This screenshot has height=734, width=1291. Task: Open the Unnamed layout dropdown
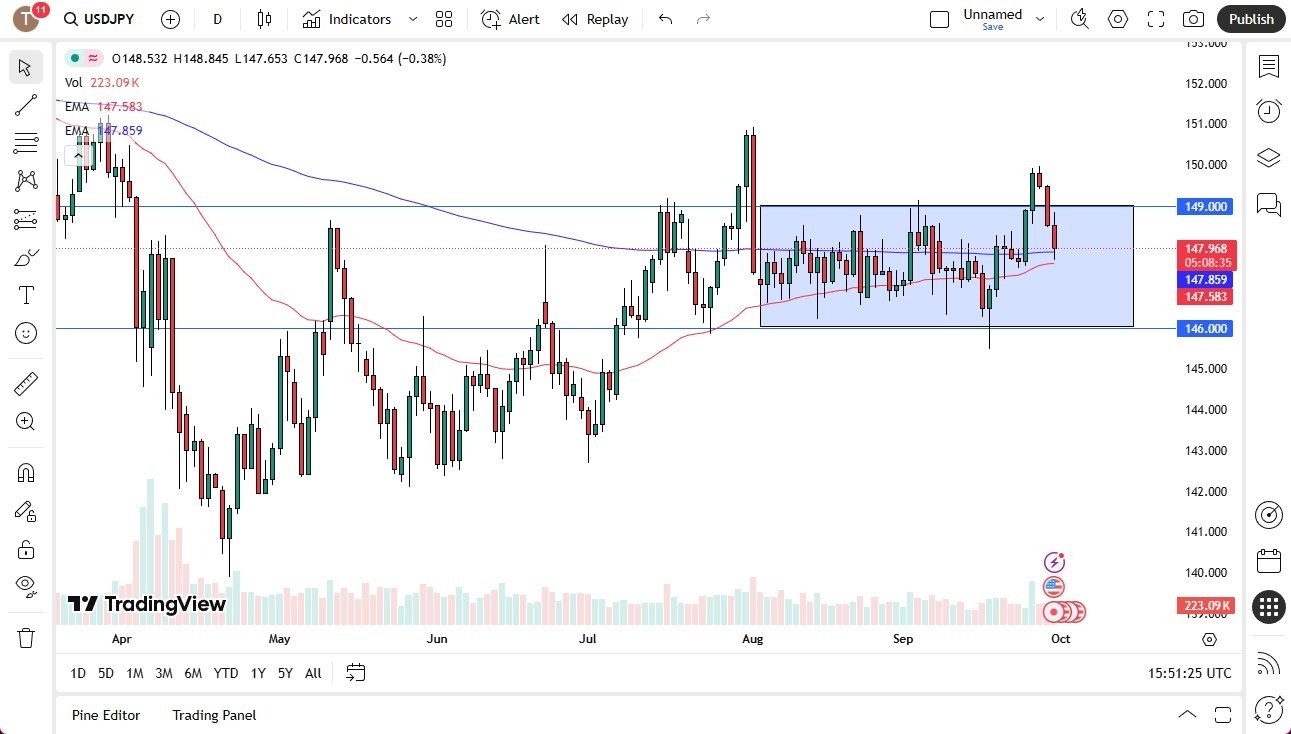click(x=1040, y=19)
